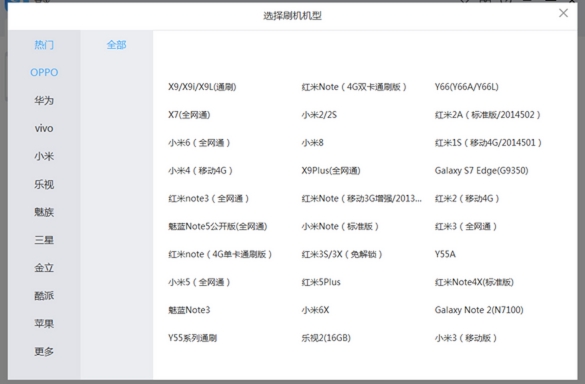Select the vivo brand
The image size is (585, 384).
pyautogui.click(x=44, y=128)
